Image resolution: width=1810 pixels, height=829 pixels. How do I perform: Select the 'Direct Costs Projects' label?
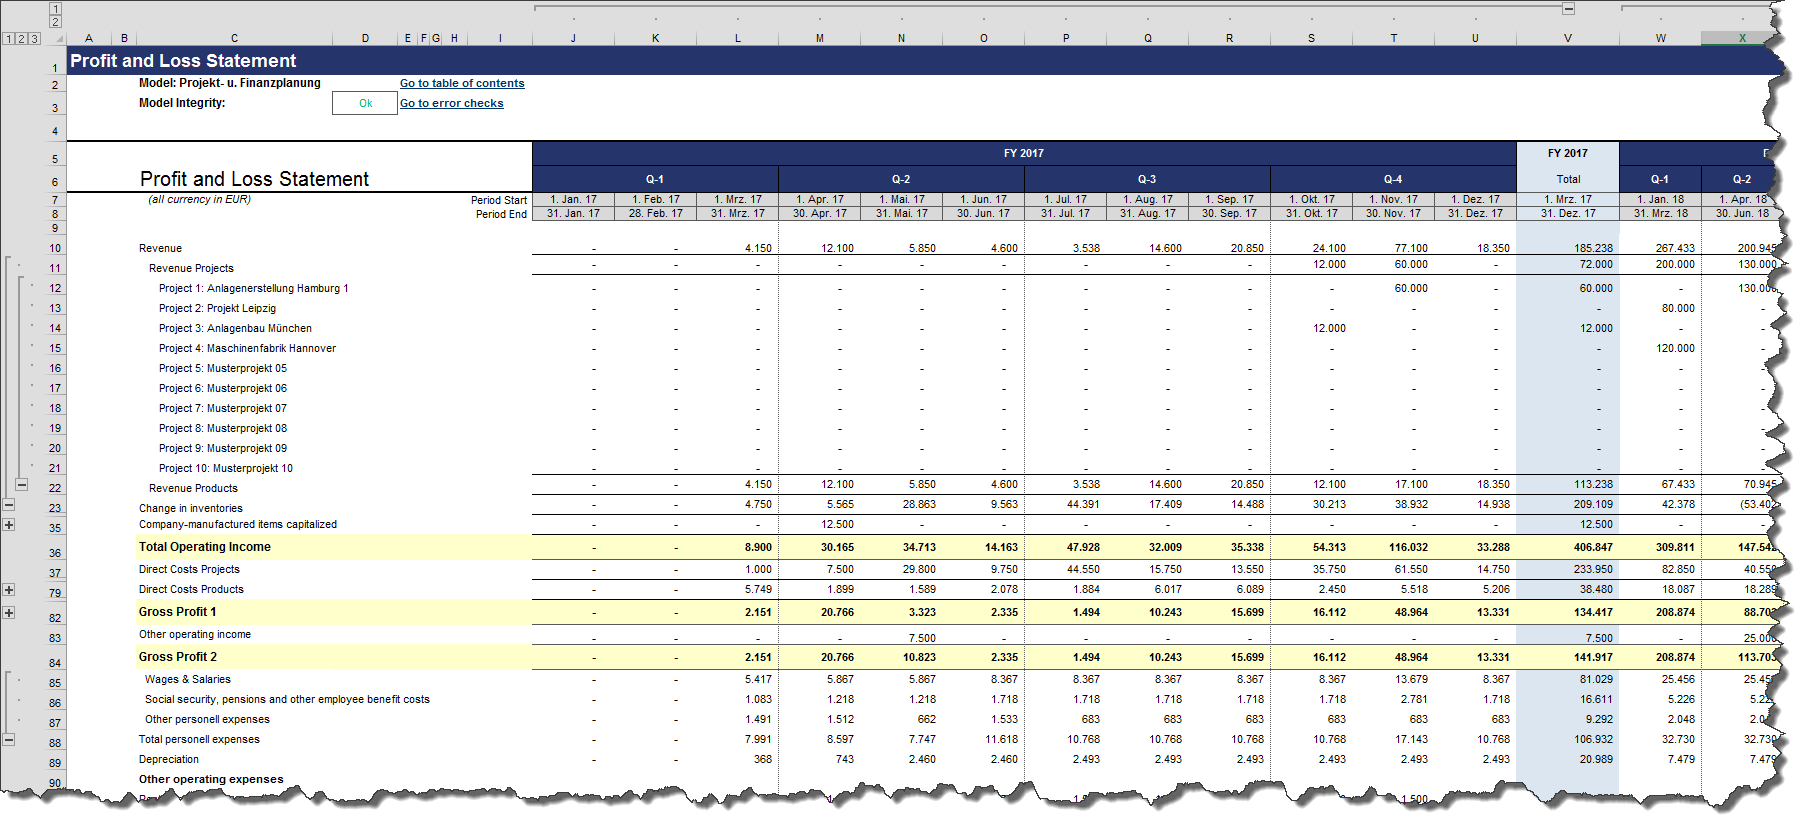pyautogui.click(x=189, y=569)
